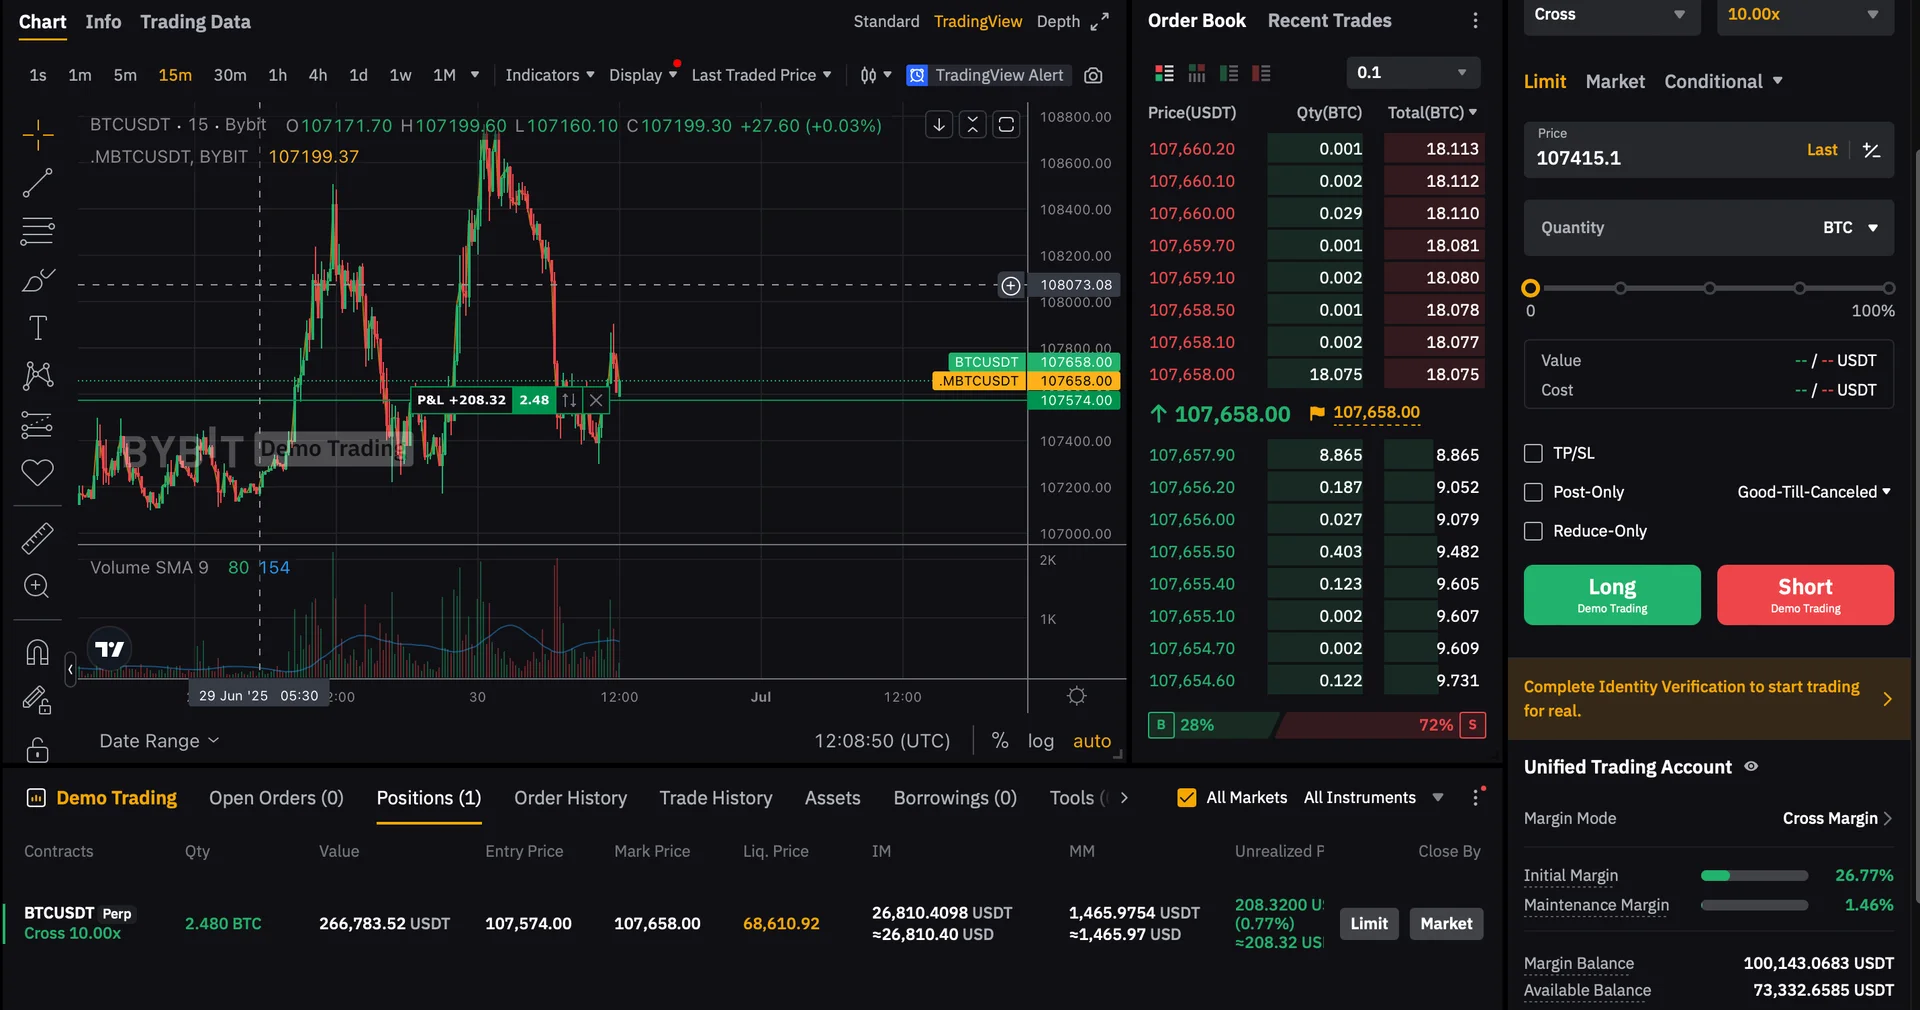Open the price increment adjust icon
The height and width of the screenshot is (1010, 1920).
(x=1872, y=150)
